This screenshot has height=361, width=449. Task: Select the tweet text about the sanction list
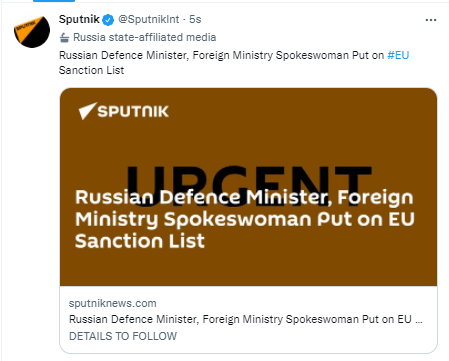(234, 63)
